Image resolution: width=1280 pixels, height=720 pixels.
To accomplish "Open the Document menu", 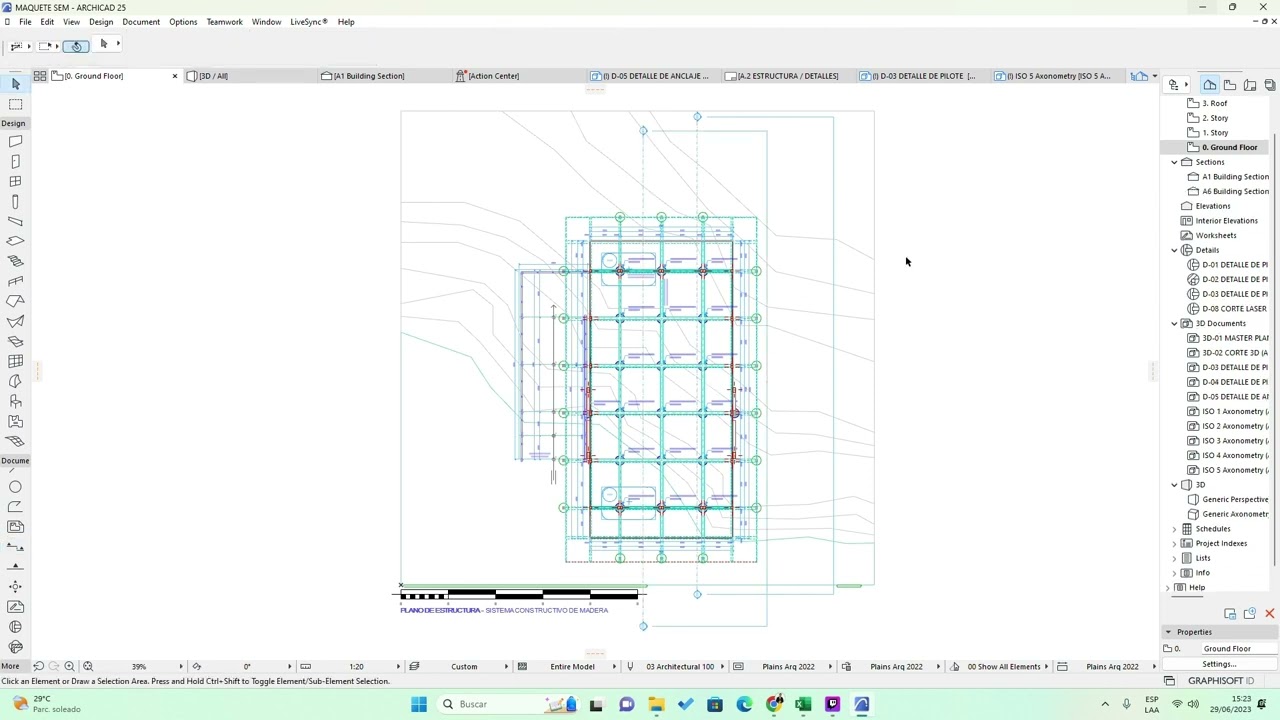I will (141, 22).
